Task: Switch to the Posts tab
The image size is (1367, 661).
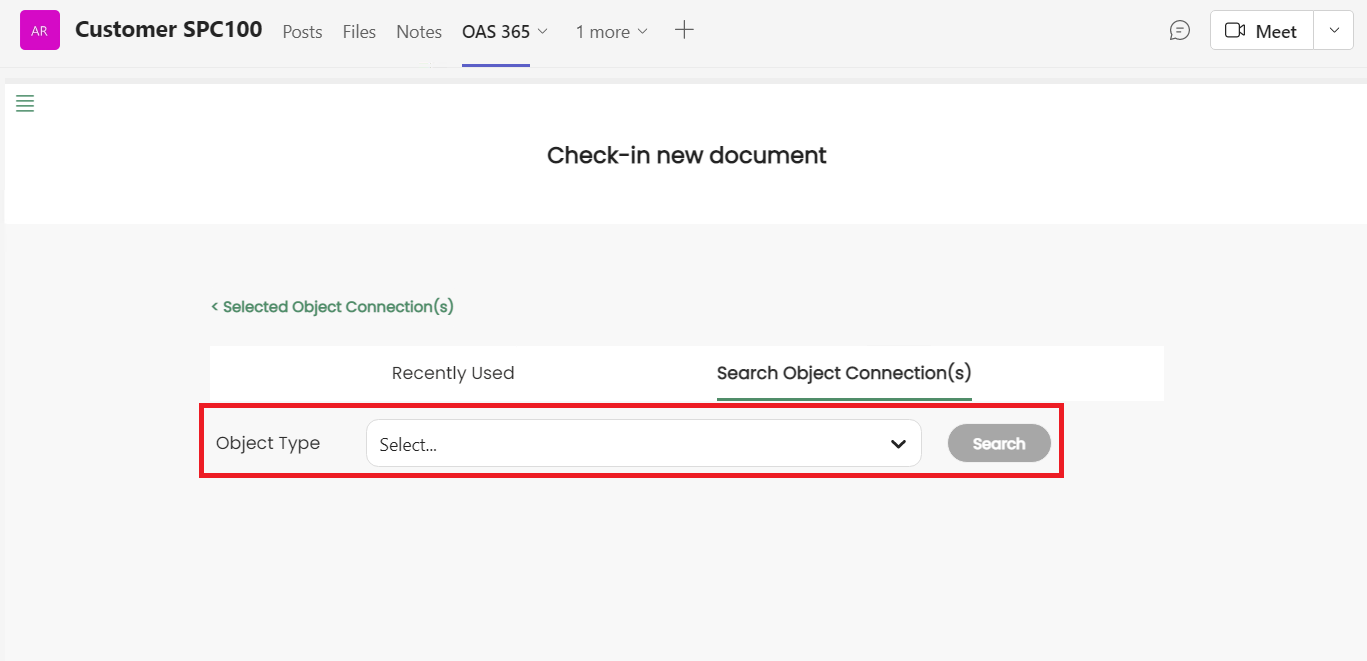Action: tap(302, 32)
